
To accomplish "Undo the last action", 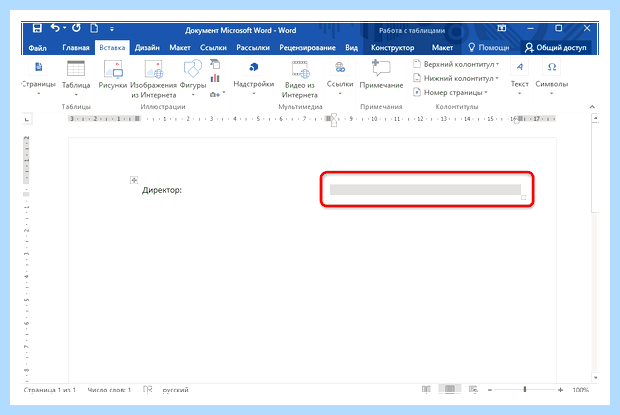I will (55, 28).
